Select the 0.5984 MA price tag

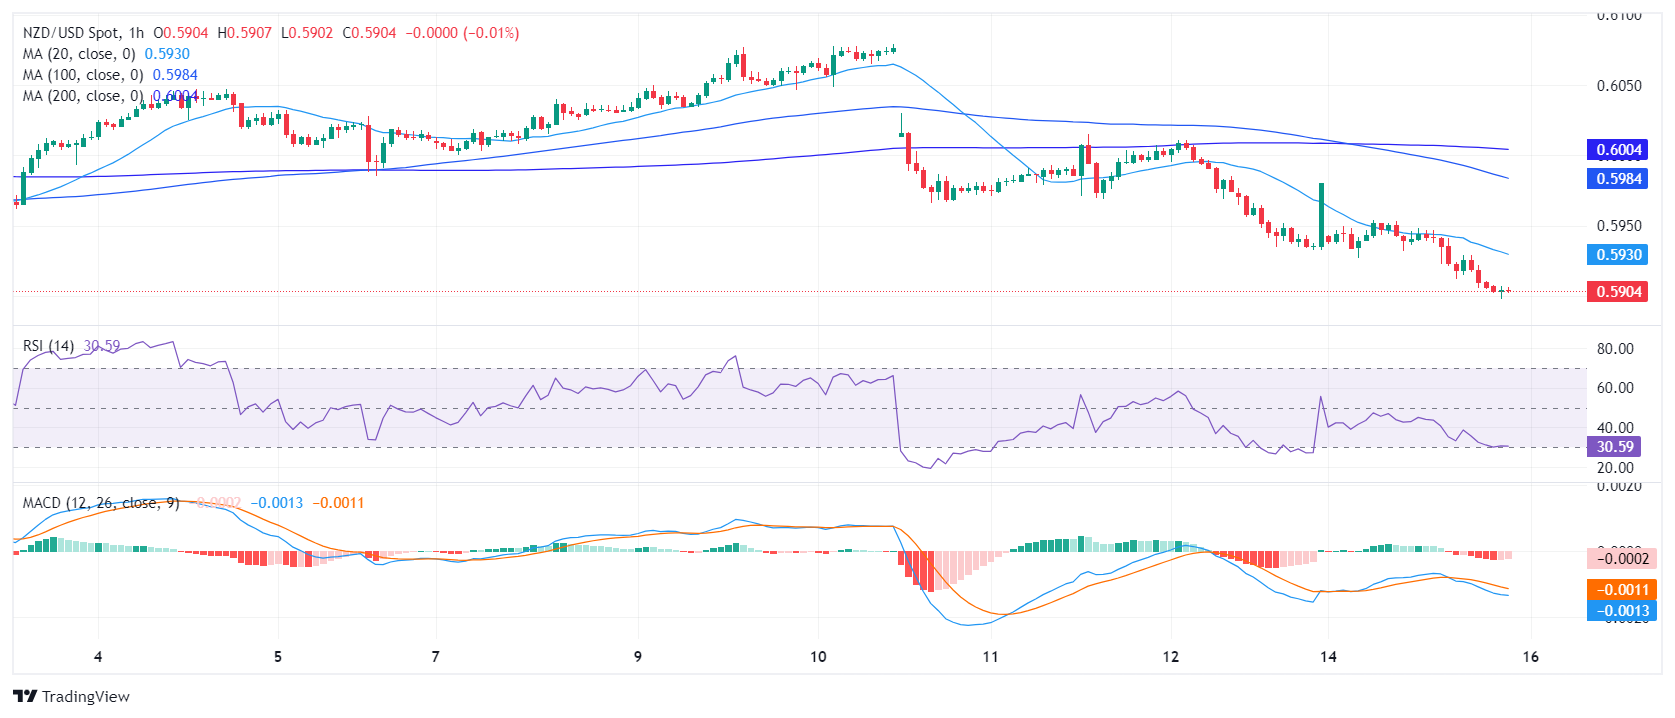click(1618, 179)
